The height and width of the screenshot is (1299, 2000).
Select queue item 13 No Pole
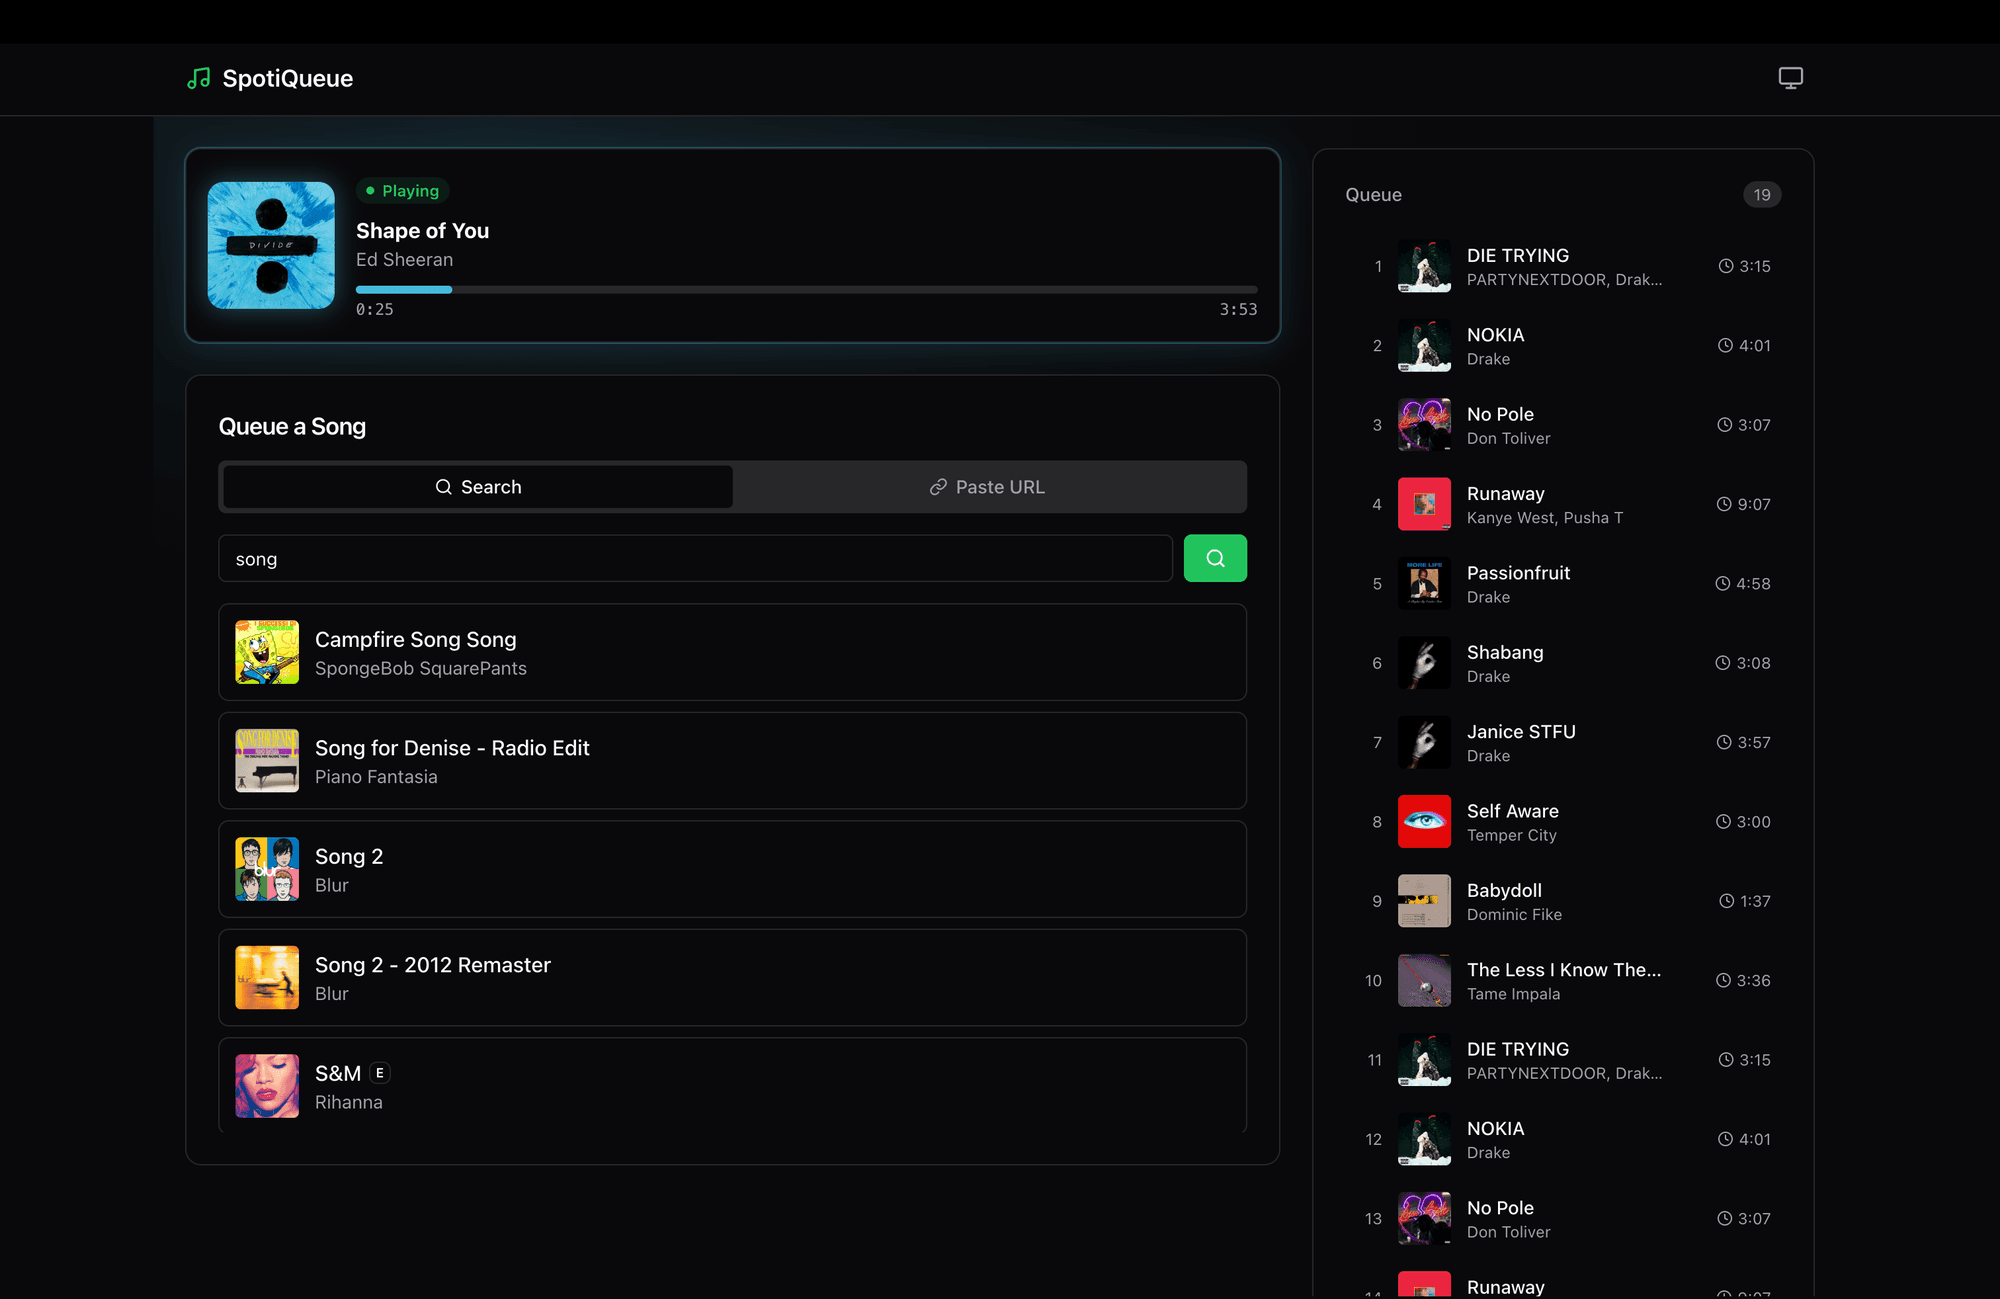pos(1563,1218)
